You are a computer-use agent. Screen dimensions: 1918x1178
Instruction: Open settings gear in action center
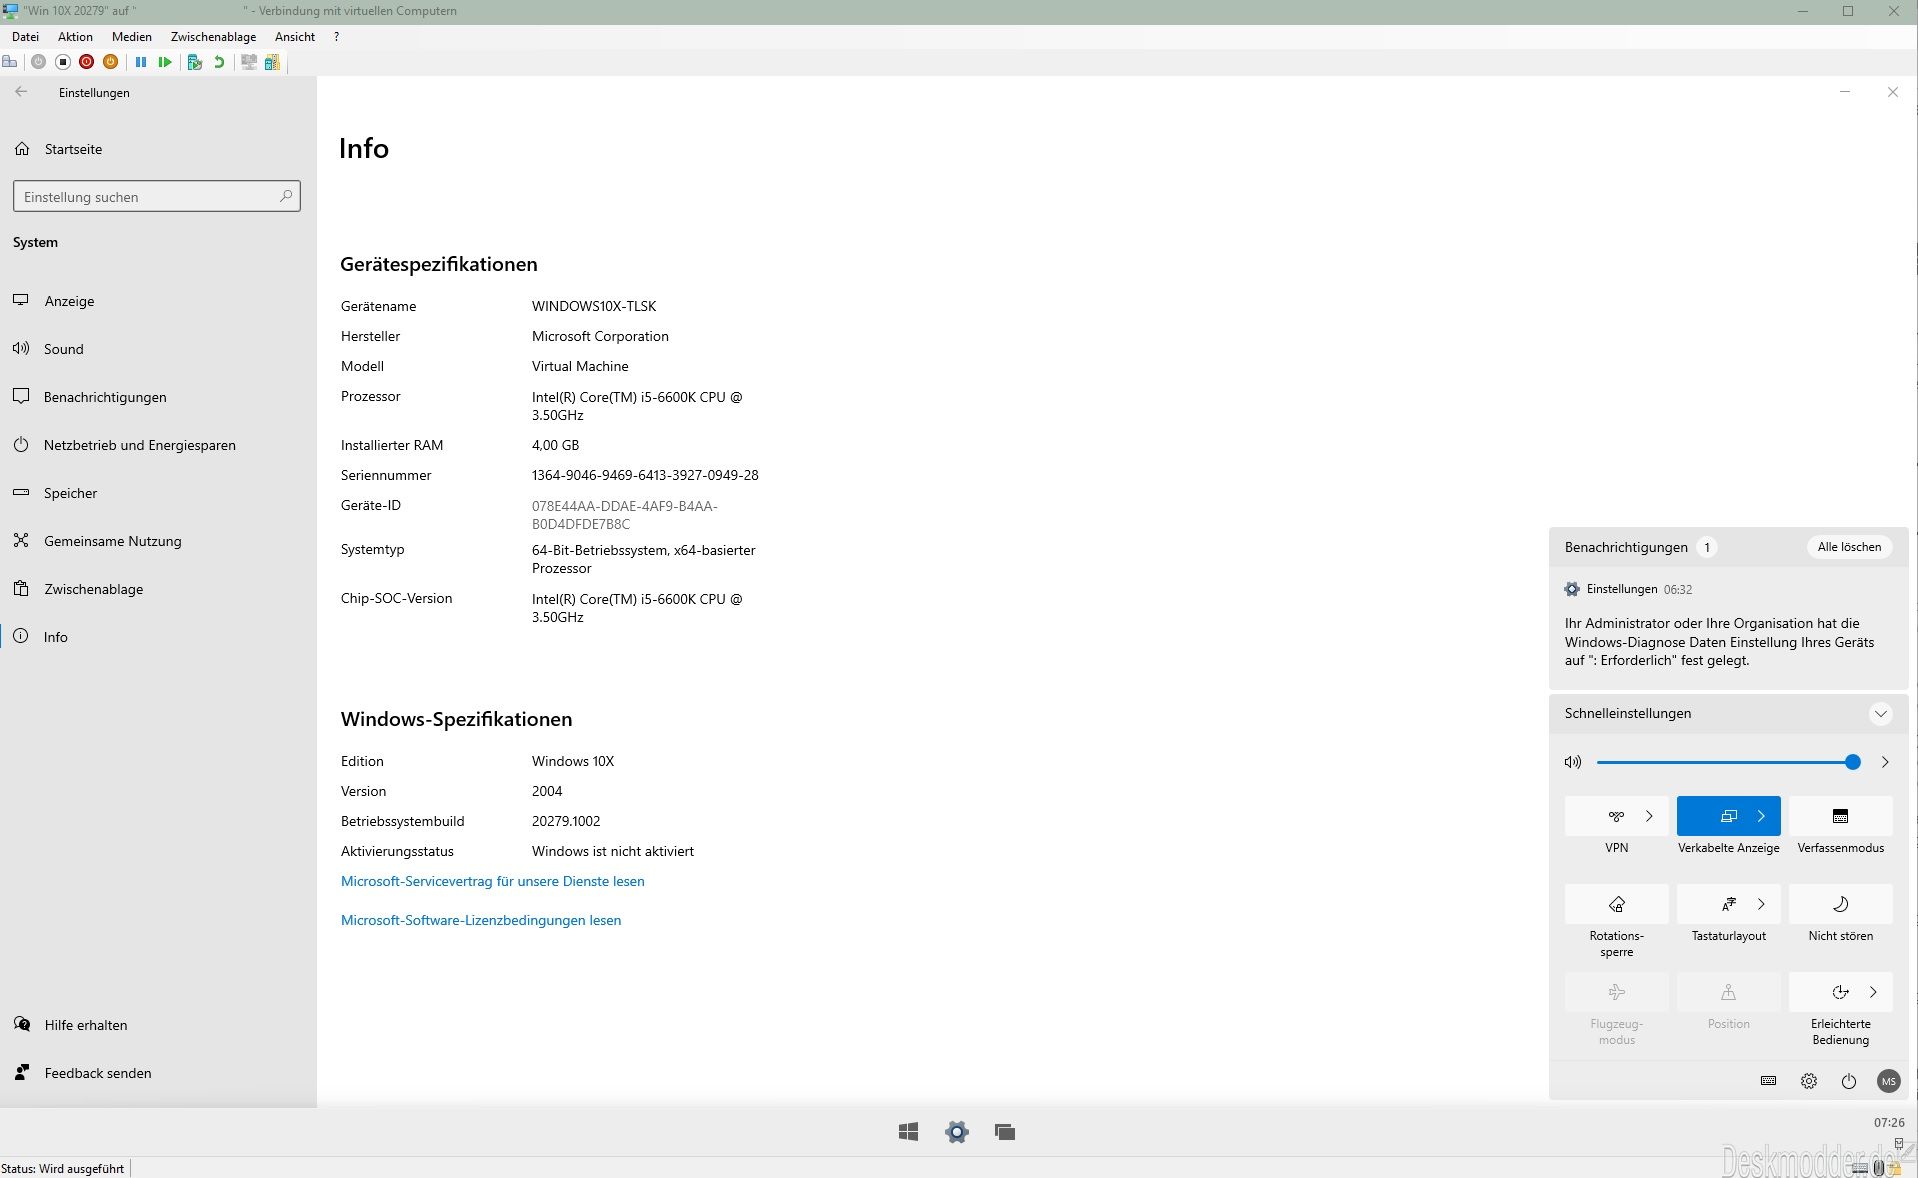click(1808, 1081)
